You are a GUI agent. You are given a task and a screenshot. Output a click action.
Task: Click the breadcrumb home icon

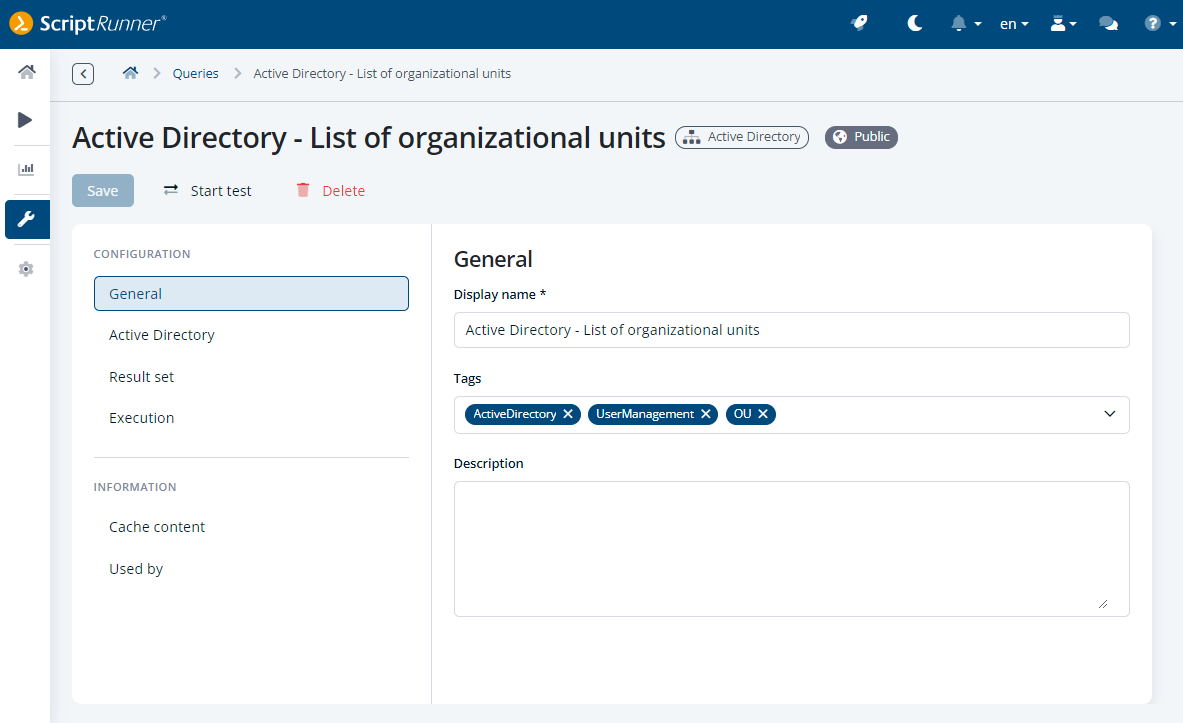(131, 73)
